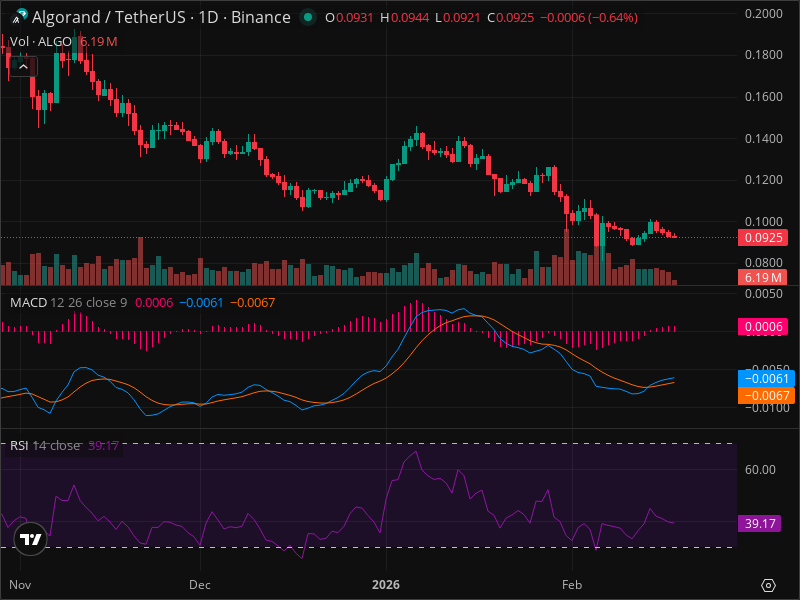The width and height of the screenshot is (800, 600).
Task: Click the 2026 label on time axis
Action: click(386, 585)
